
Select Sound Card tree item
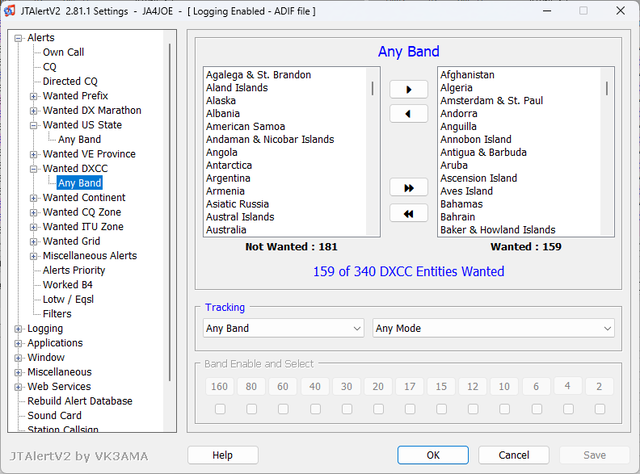click(54, 416)
